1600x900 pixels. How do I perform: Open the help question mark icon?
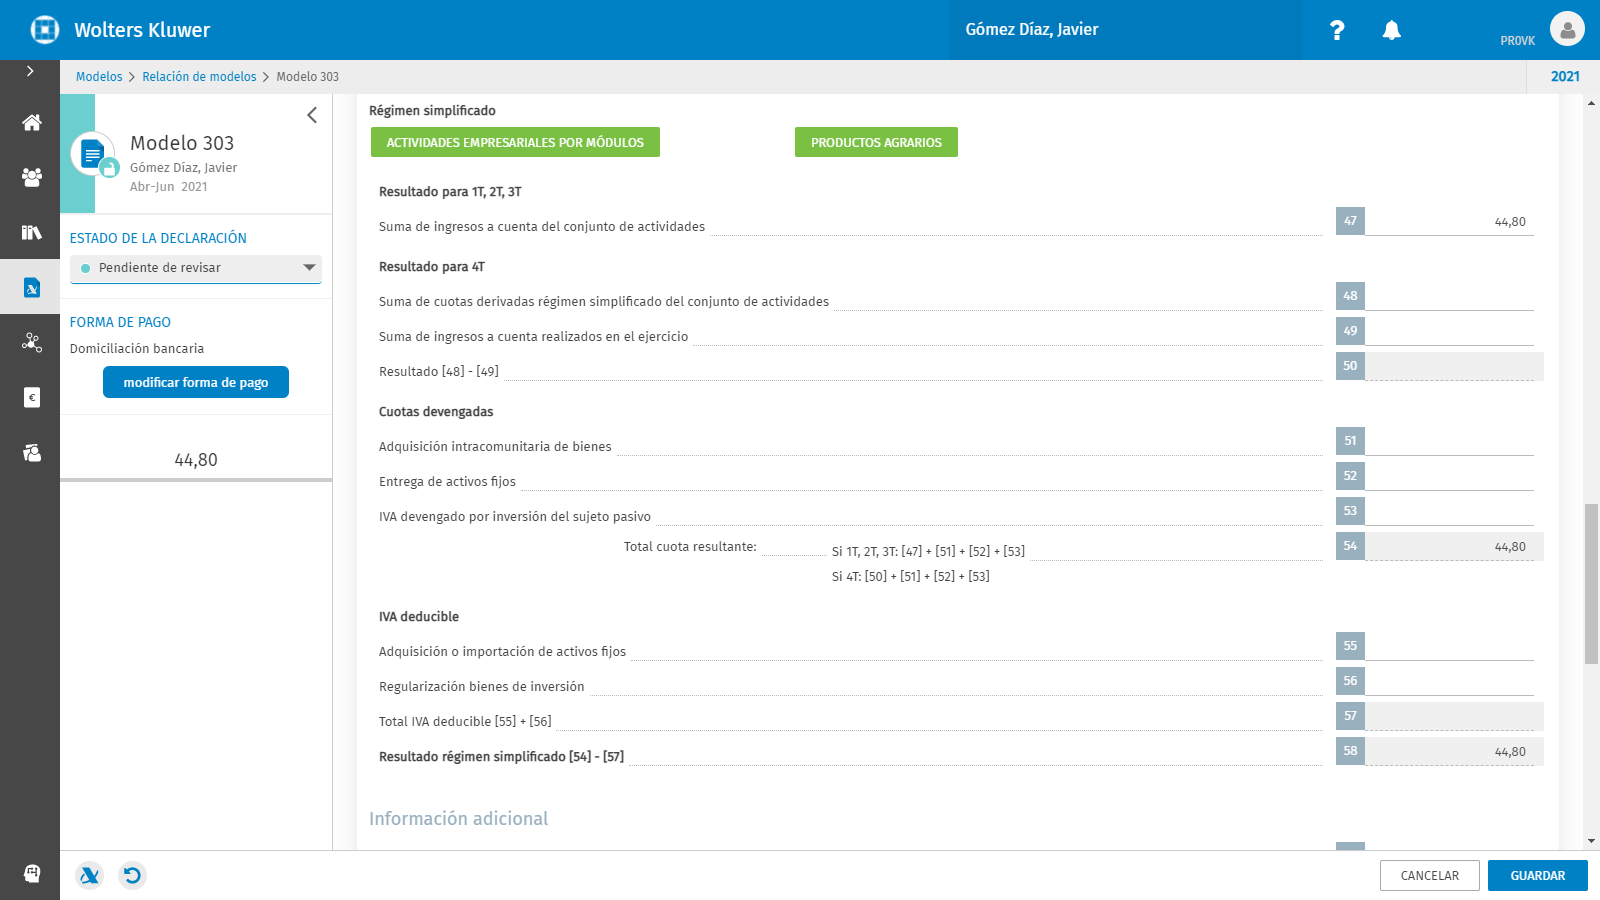[1337, 30]
